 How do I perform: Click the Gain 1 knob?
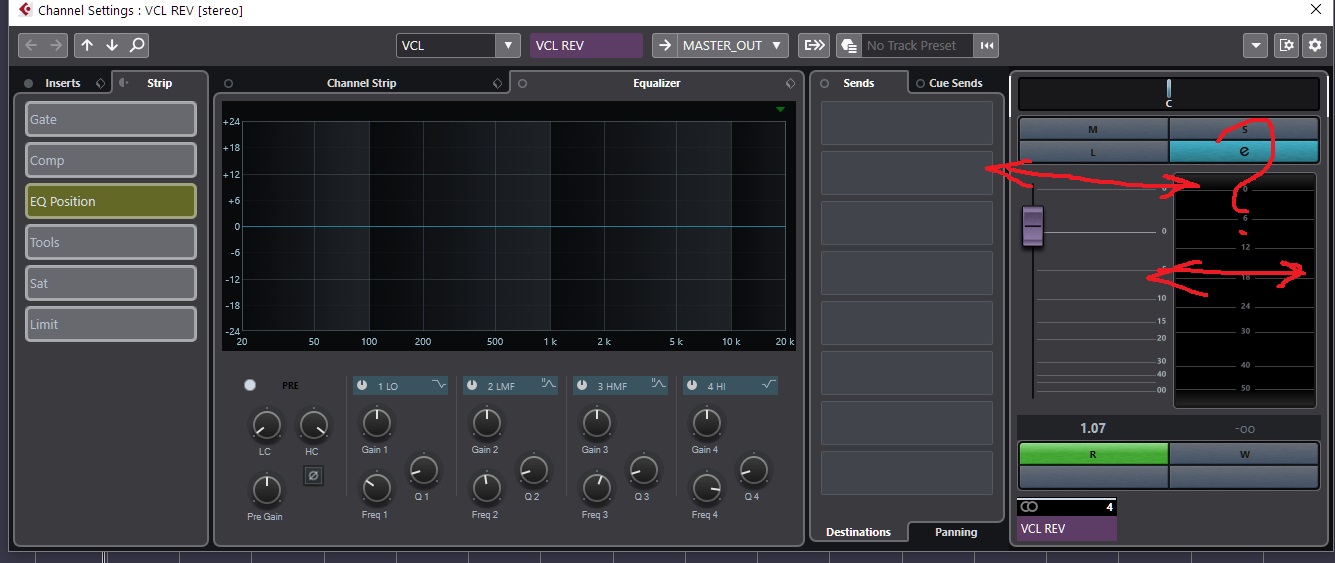(376, 423)
